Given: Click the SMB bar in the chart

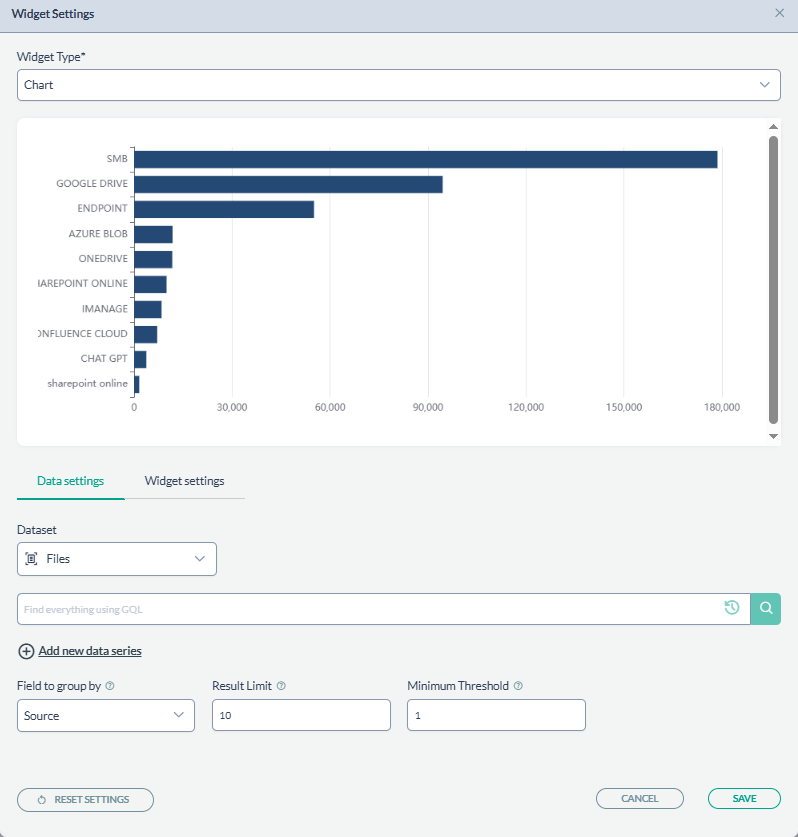Looking at the screenshot, I should pos(425,159).
